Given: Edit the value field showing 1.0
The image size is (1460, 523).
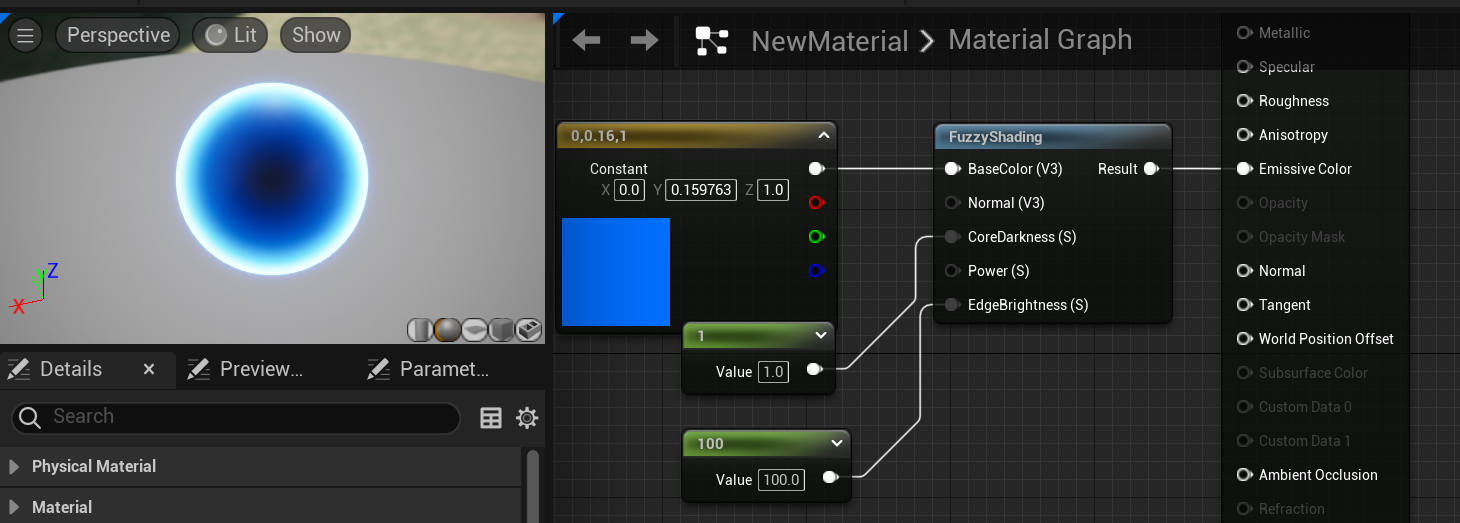Looking at the screenshot, I should [x=773, y=372].
